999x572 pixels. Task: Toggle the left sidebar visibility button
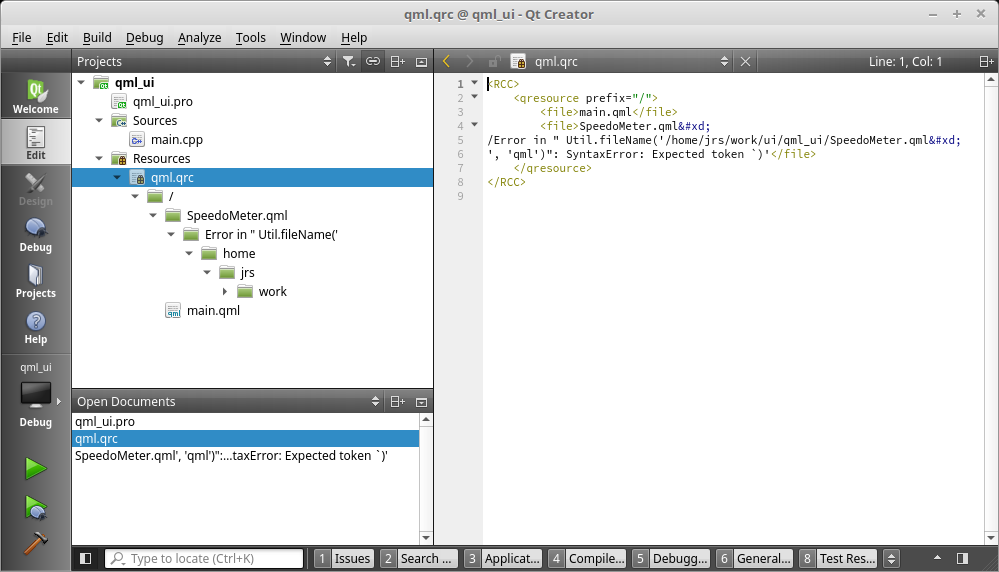[x=86, y=558]
